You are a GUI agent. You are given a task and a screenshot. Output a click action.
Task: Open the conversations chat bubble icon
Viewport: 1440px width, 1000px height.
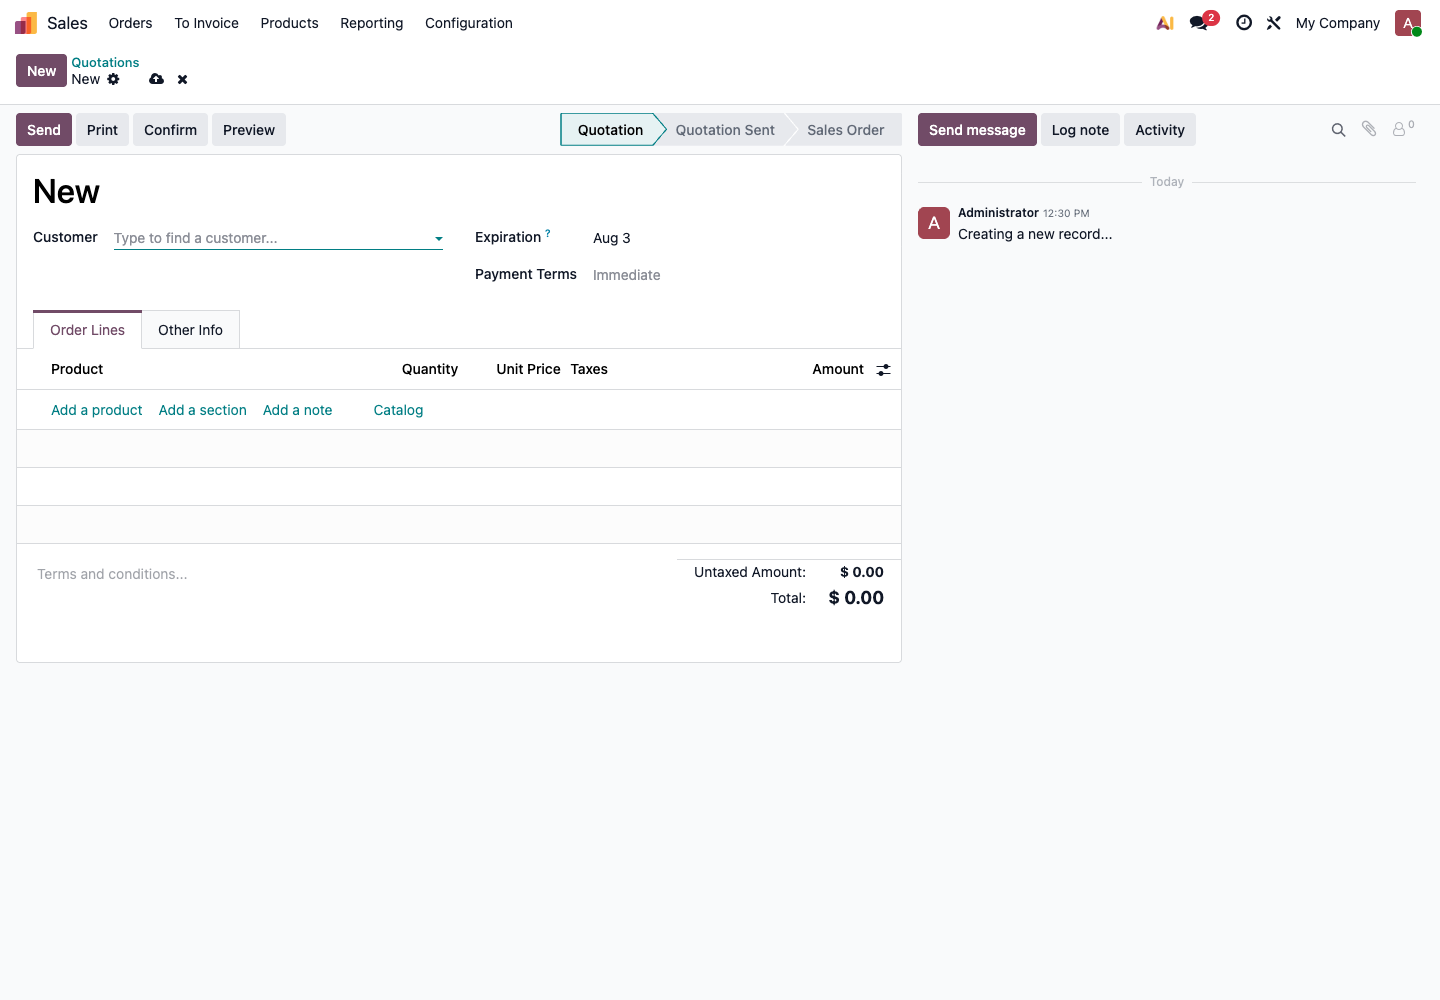coord(1199,23)
